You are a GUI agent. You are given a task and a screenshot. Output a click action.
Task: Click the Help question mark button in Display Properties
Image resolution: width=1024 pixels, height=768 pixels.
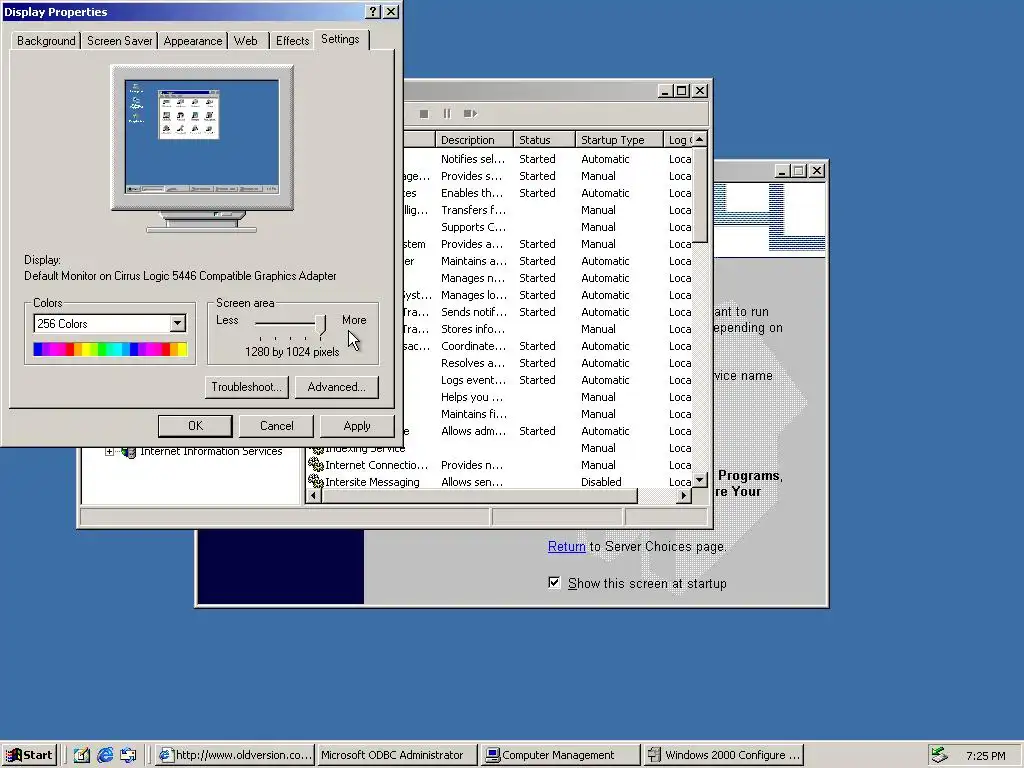pos(373,12)
